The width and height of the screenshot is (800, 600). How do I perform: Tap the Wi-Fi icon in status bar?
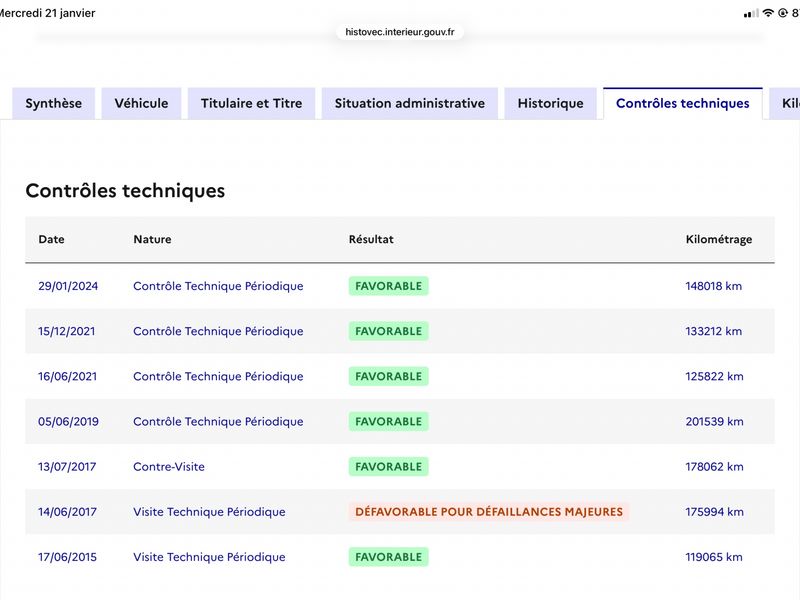coord(768,13)
